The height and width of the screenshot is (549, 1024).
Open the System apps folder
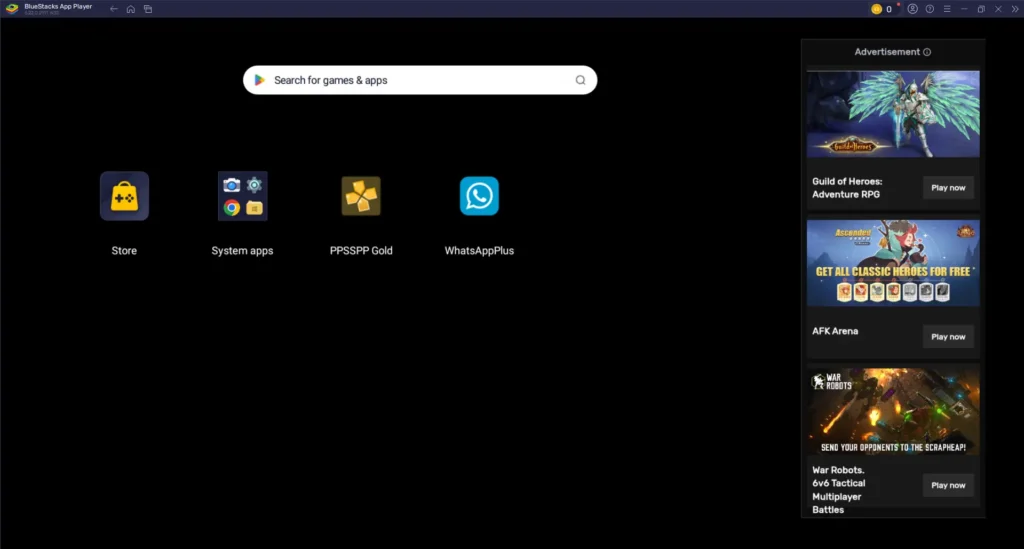coord(242,196)
